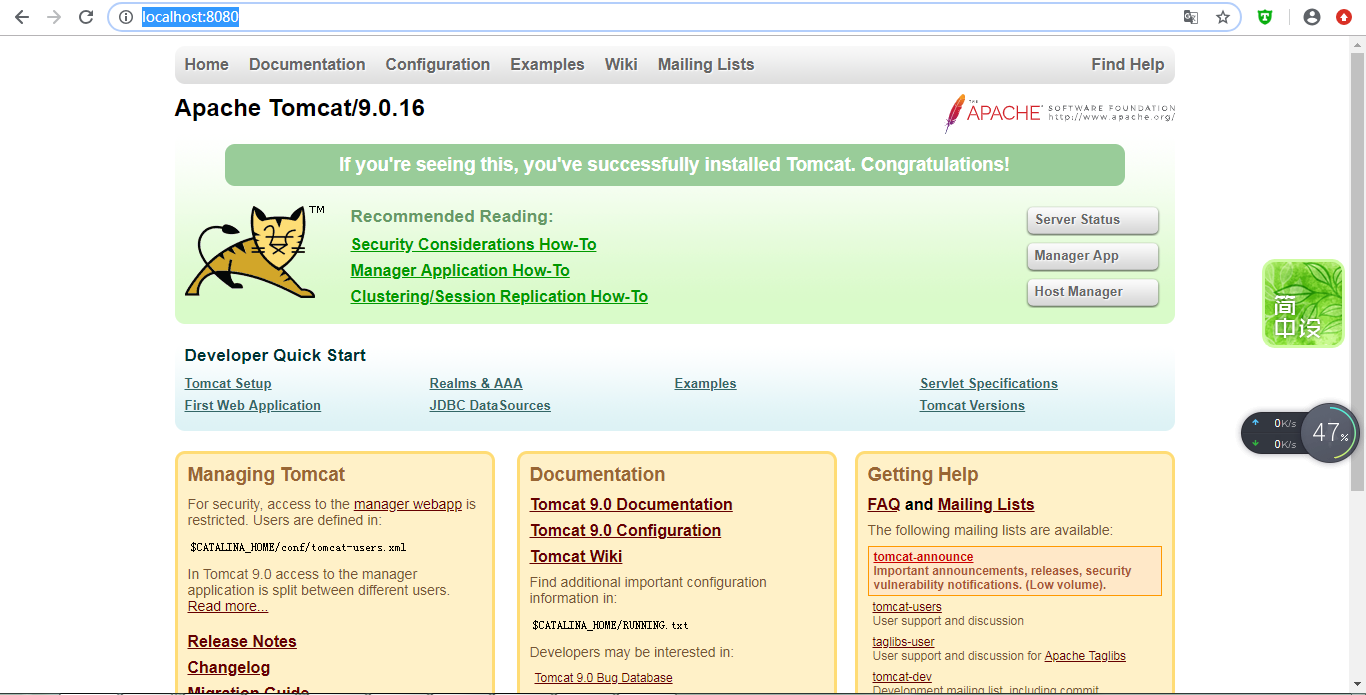Open the Tomcat Setup link
1366x695 pixels.
pos(228,383)
